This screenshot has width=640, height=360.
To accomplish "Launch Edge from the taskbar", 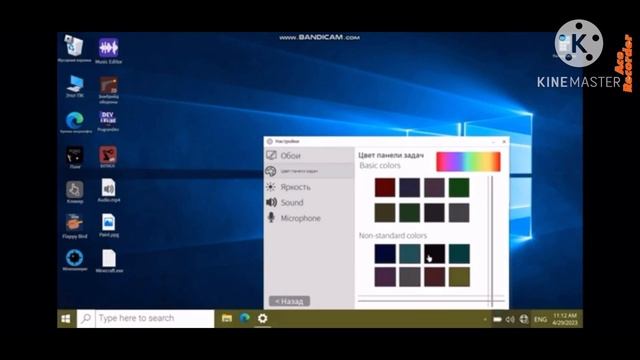I will pyautogui.click(x=244, y=318).
